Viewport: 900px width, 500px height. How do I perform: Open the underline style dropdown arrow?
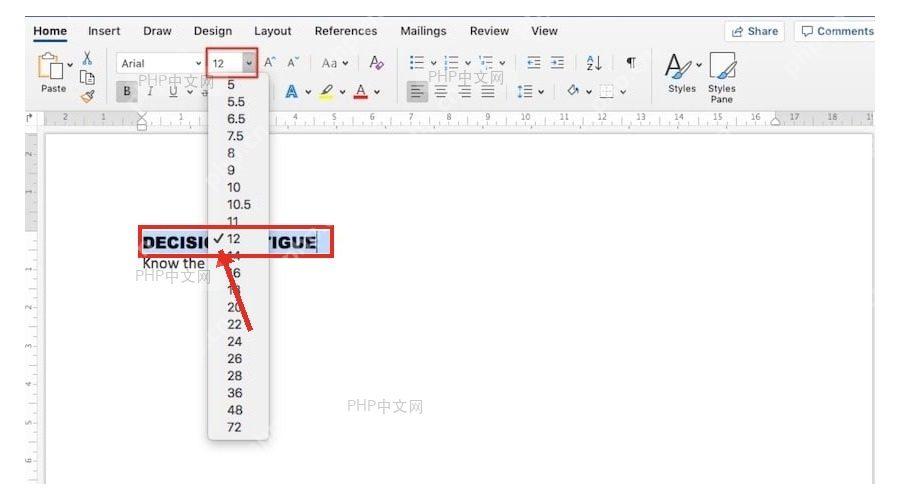(189, 92)
